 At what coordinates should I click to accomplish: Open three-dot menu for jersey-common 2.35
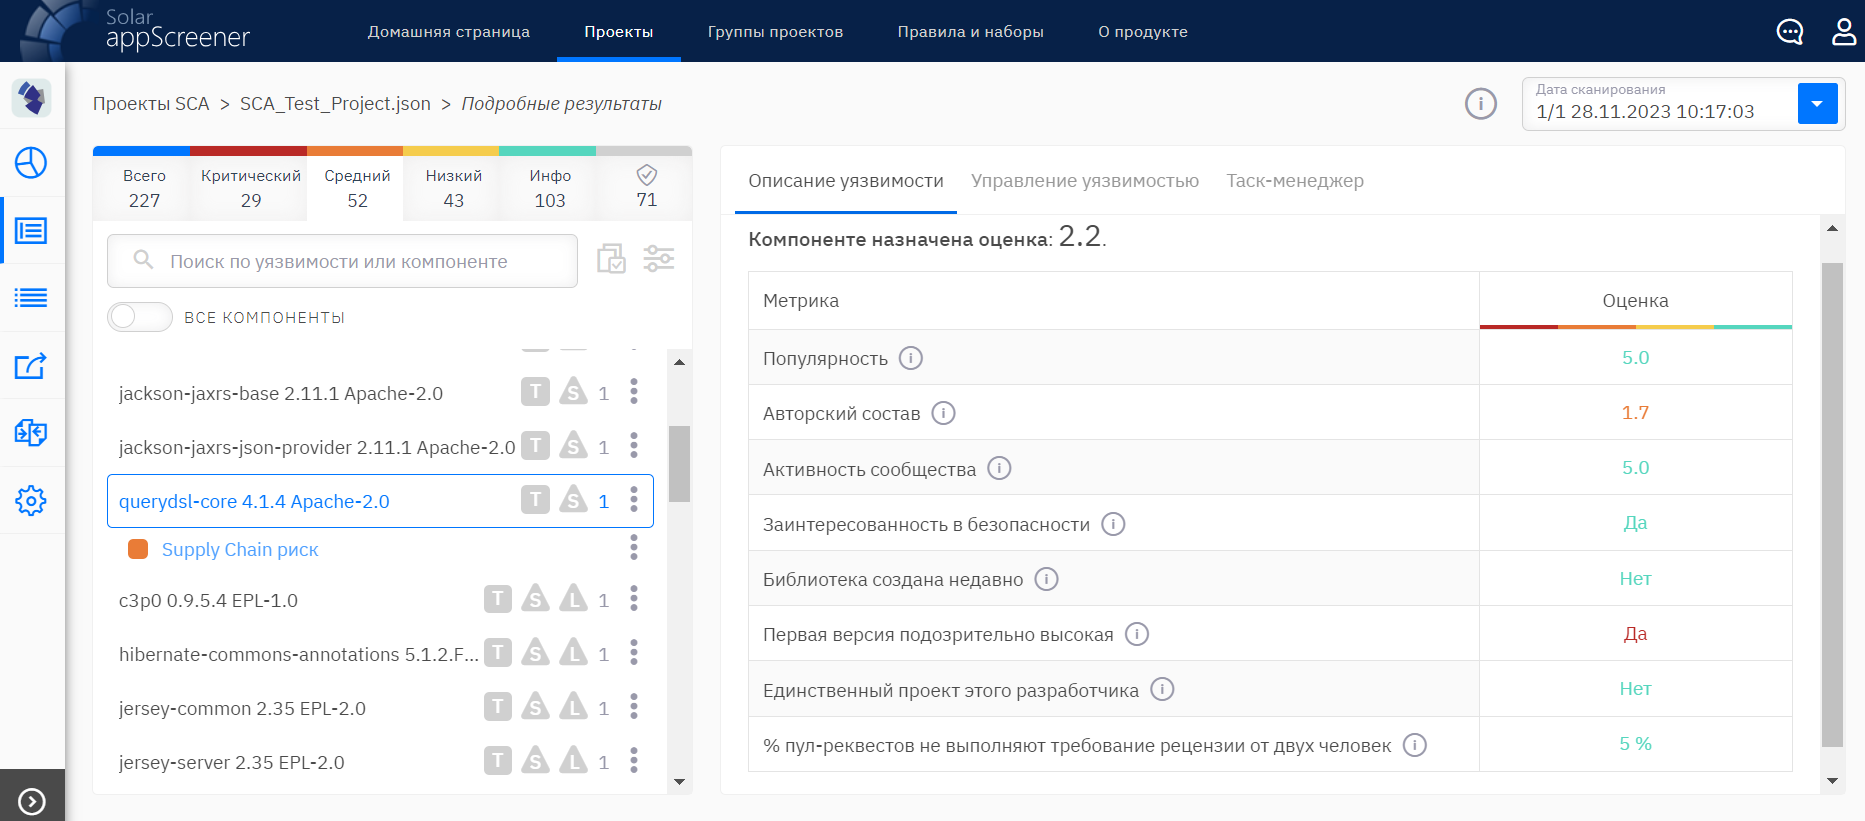pyautogui.click(x=634, y=706)
